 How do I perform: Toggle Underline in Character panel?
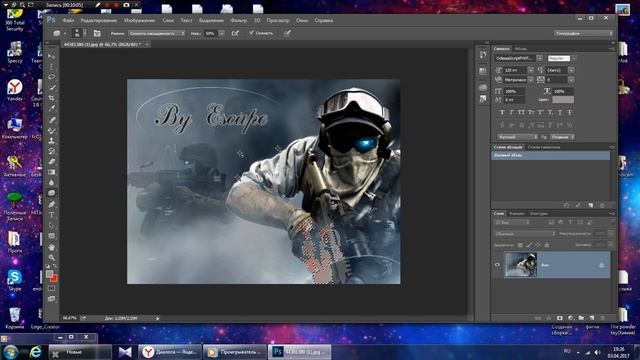click(x=560, y=112)
